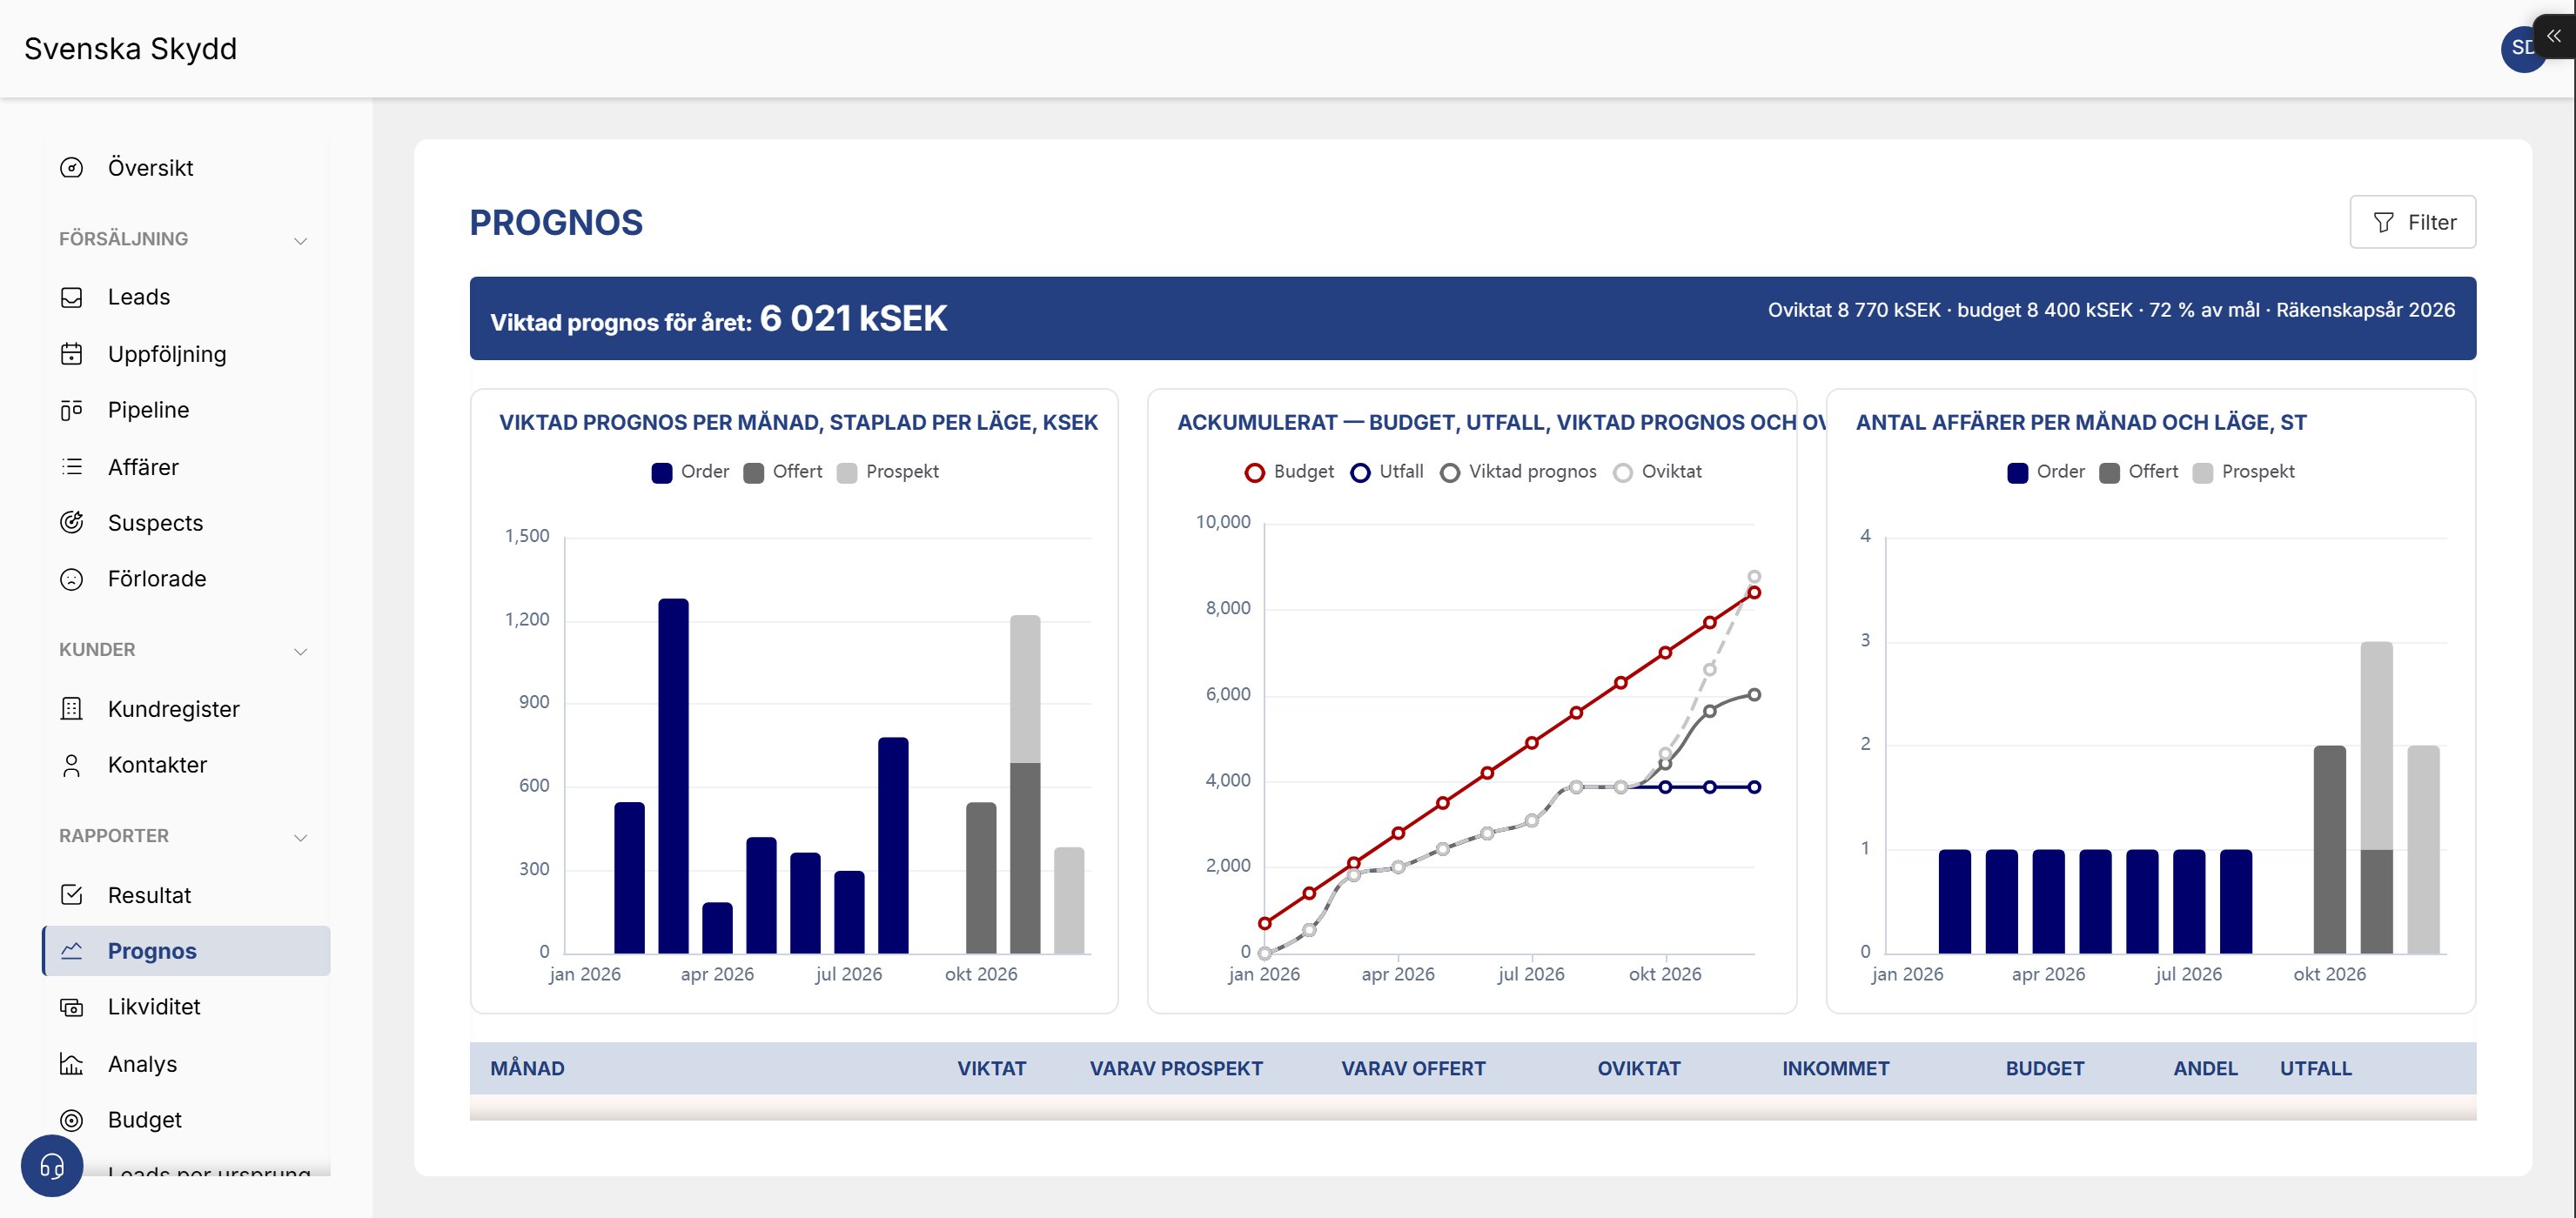This screenshot has height=1218, width=2576.
Task: Click the Översikt gauge icon
Action: point(72,168)
